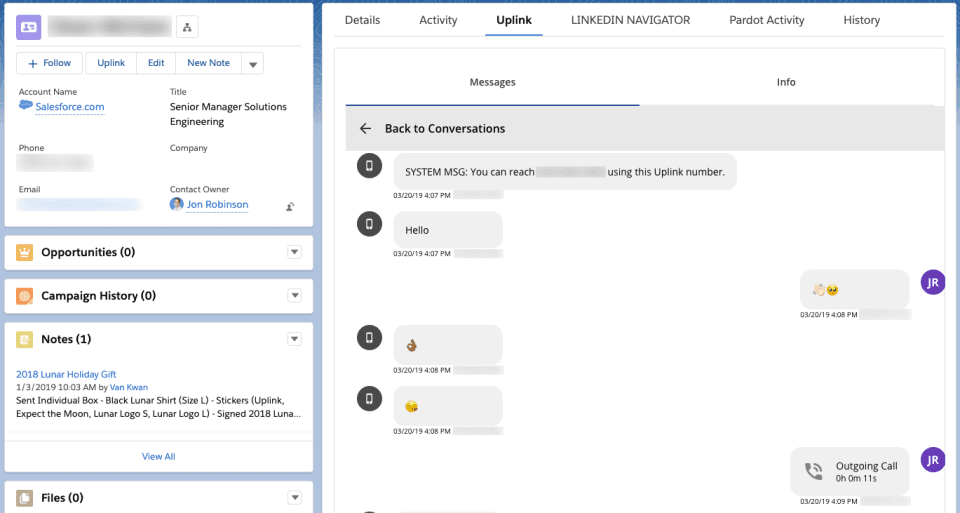Screen dimensions: 960x513
Task: Click the Outgoing Call phone icon
Action: tap(814, 471)
